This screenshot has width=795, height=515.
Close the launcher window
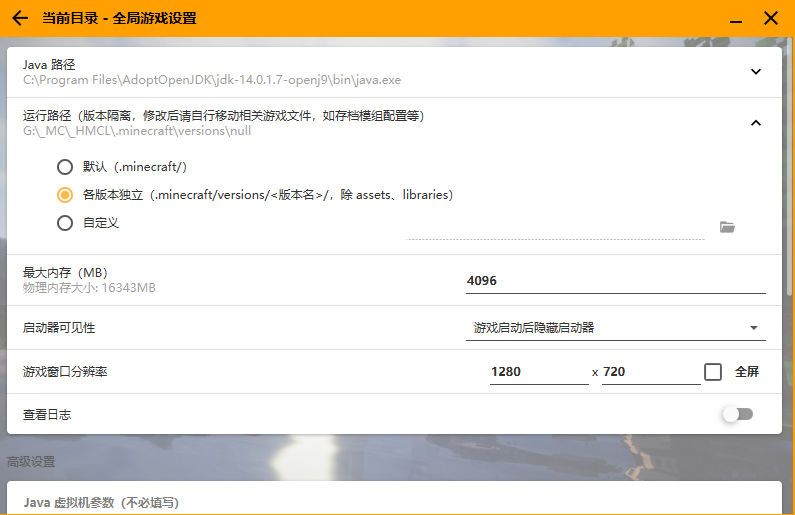771,18
